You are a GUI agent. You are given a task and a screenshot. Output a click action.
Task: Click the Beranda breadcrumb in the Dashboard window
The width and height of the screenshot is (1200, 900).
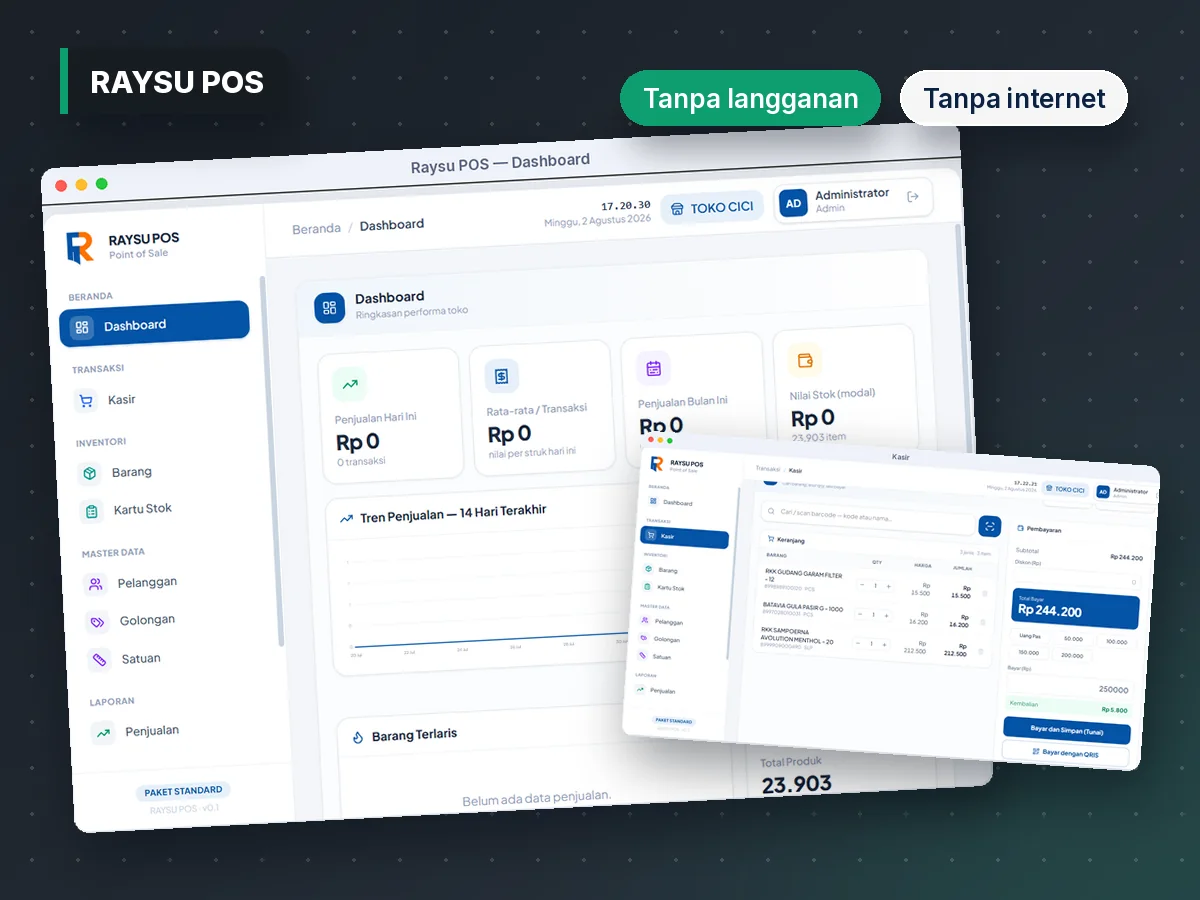316,229
